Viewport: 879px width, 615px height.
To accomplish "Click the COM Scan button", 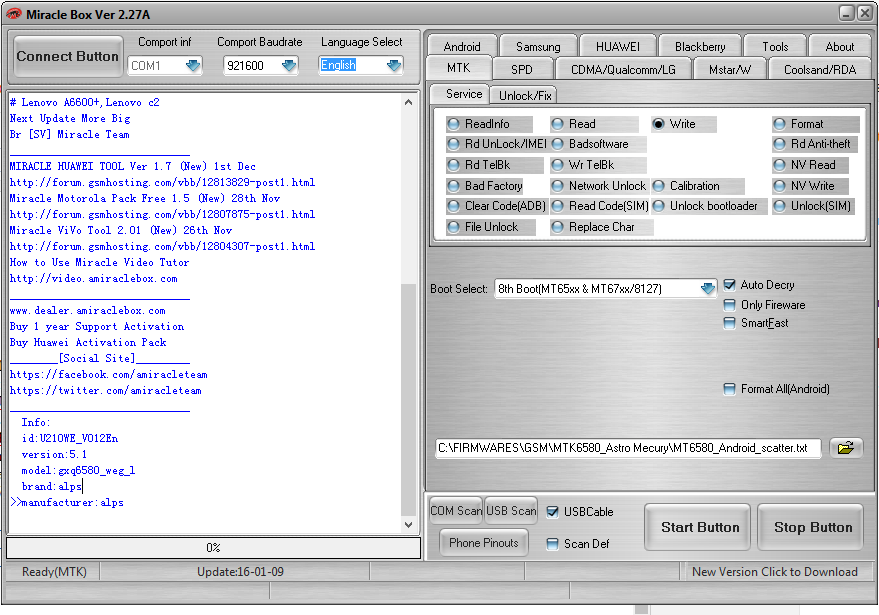I will pos(456,511).
